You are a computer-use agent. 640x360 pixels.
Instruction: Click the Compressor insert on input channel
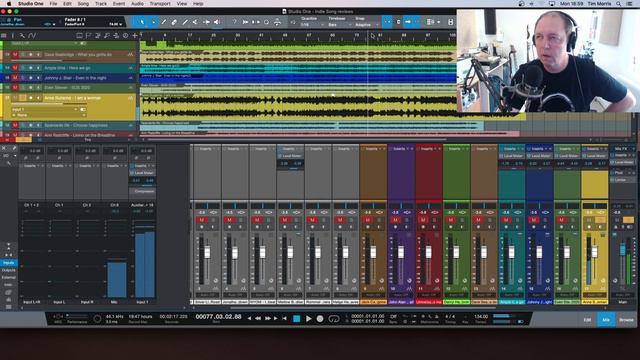[142, 191]
